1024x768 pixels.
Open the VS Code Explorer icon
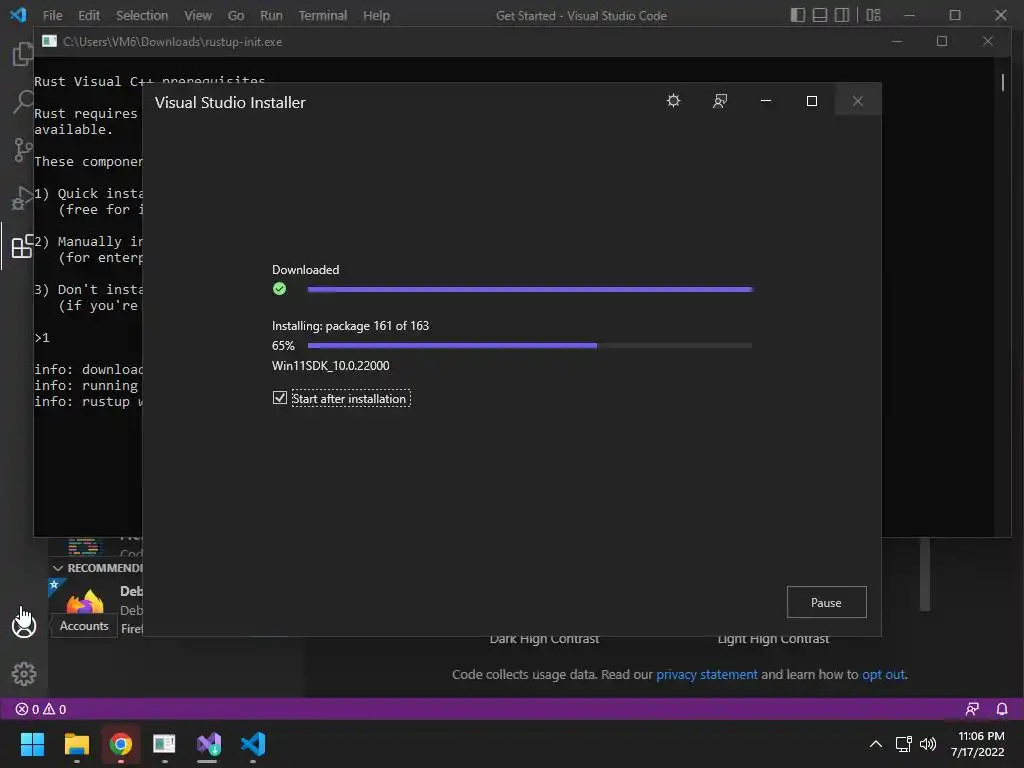23,54
